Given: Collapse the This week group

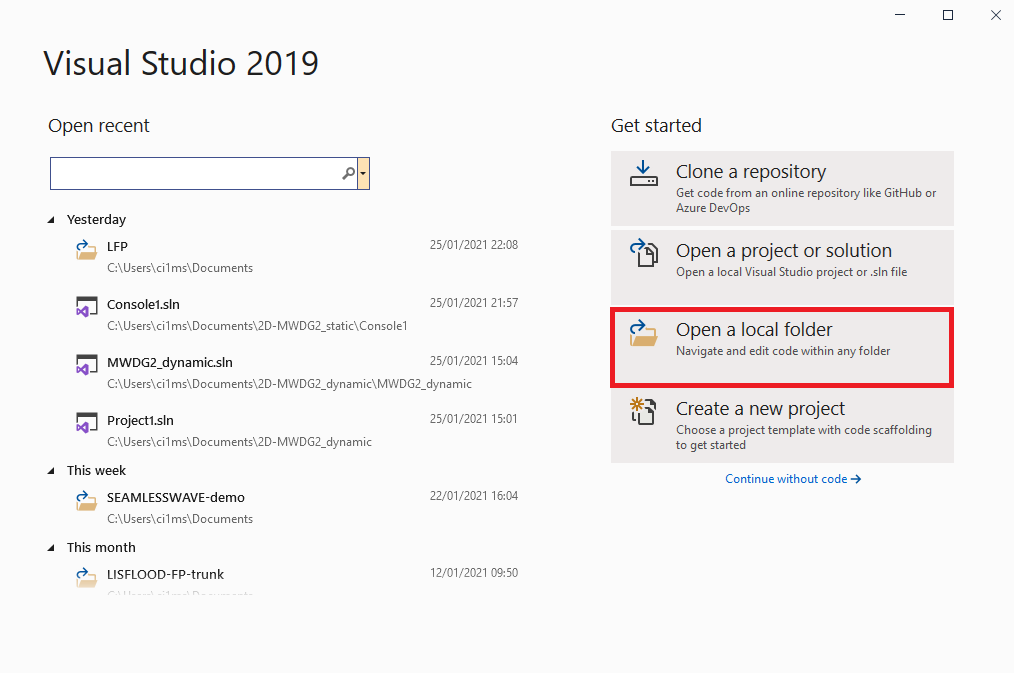Looking at the screenshot, I should [x=51, y=471].
